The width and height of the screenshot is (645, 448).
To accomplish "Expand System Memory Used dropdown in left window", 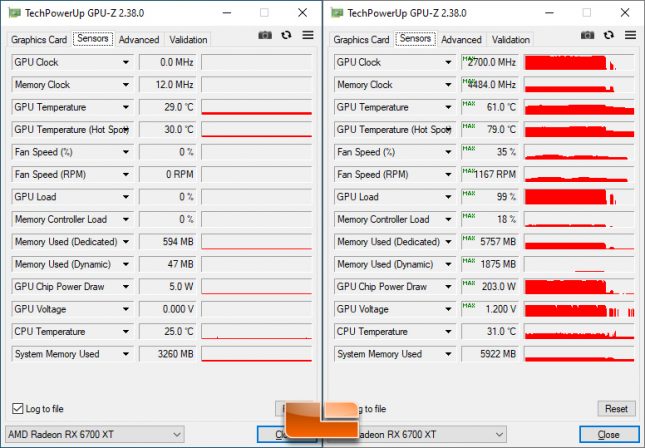I will pyautogui.click(x=126, y=354).
